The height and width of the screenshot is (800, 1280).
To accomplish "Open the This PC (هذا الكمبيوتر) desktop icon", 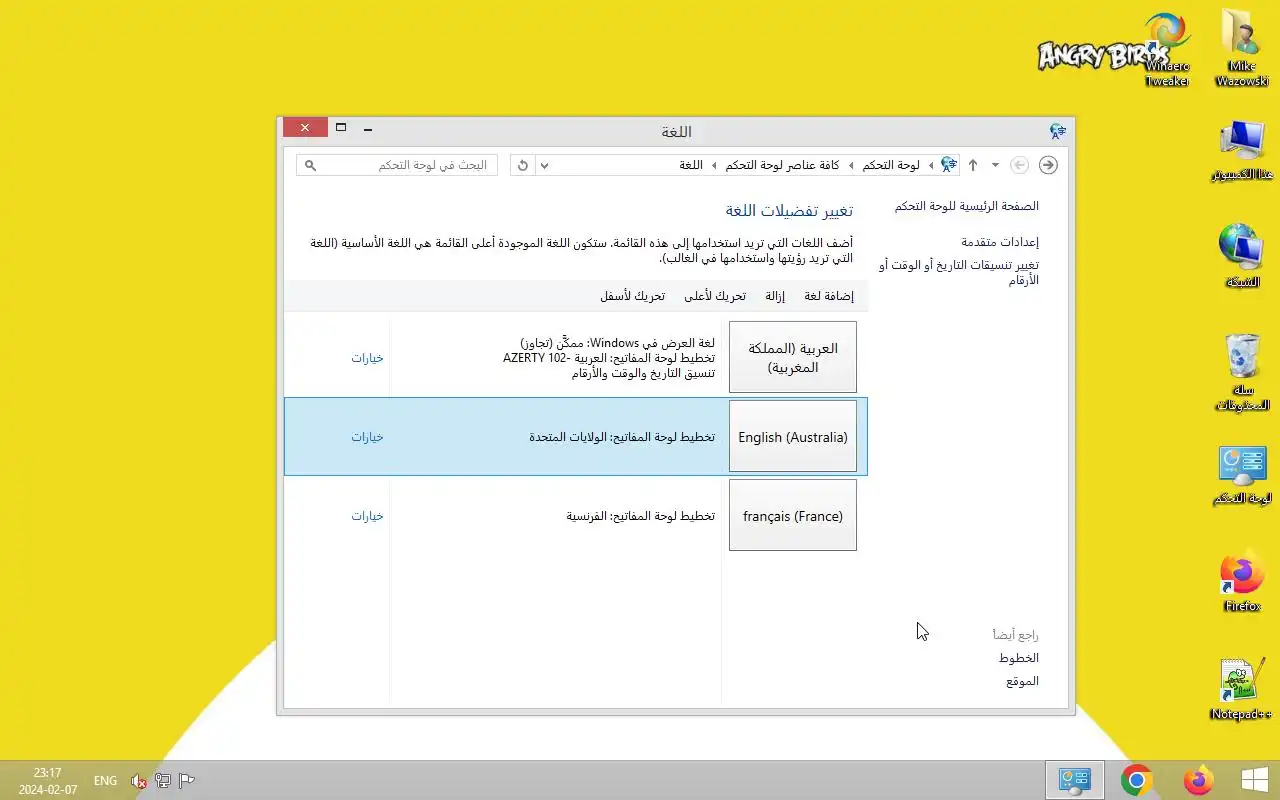I will [1242, 152].
